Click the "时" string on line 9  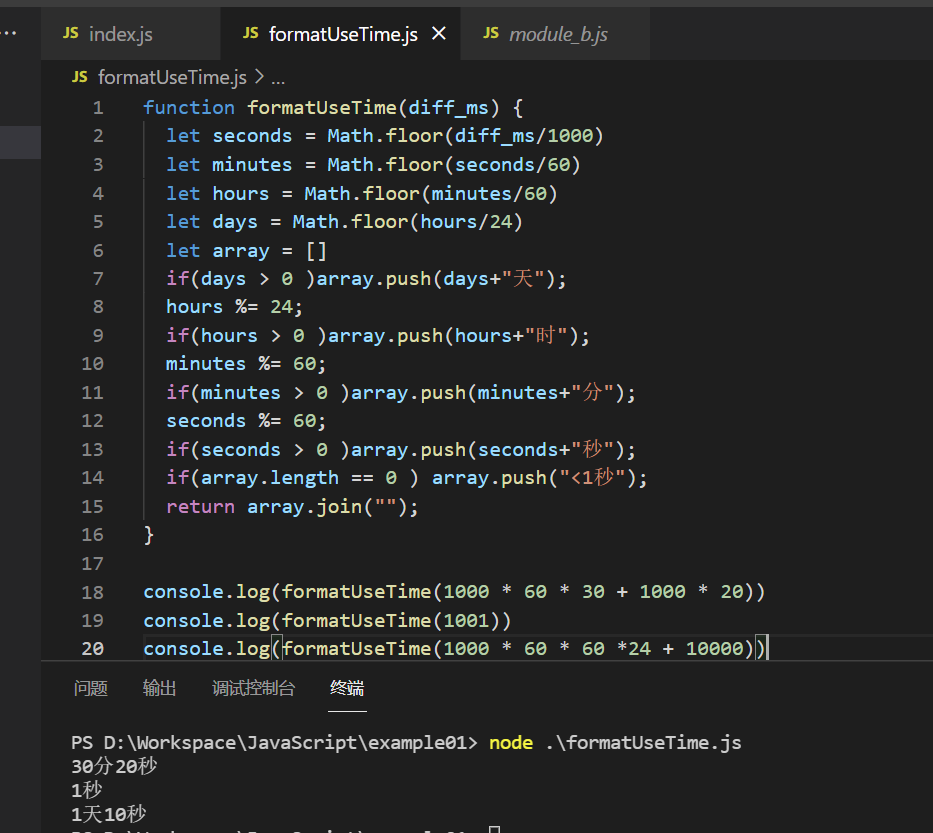pyautogui.click(x=546, y=336)
